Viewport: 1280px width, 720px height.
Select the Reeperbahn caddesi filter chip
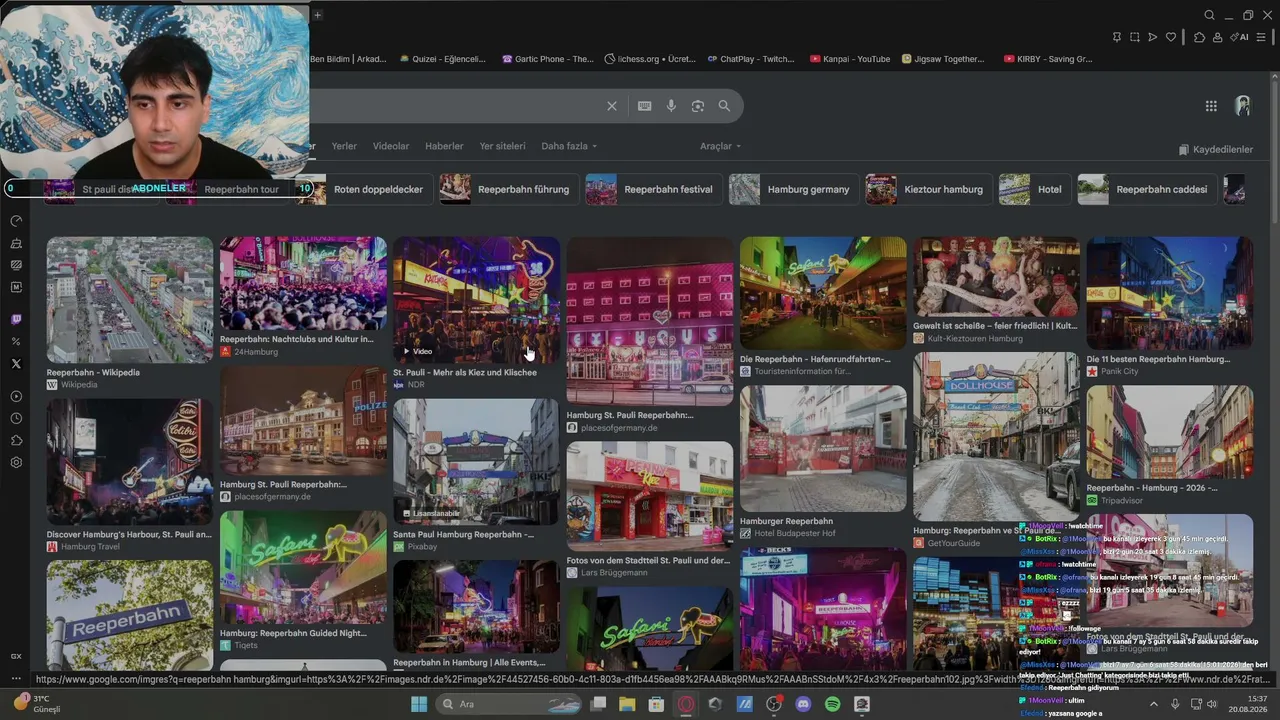pos(1146,189)
